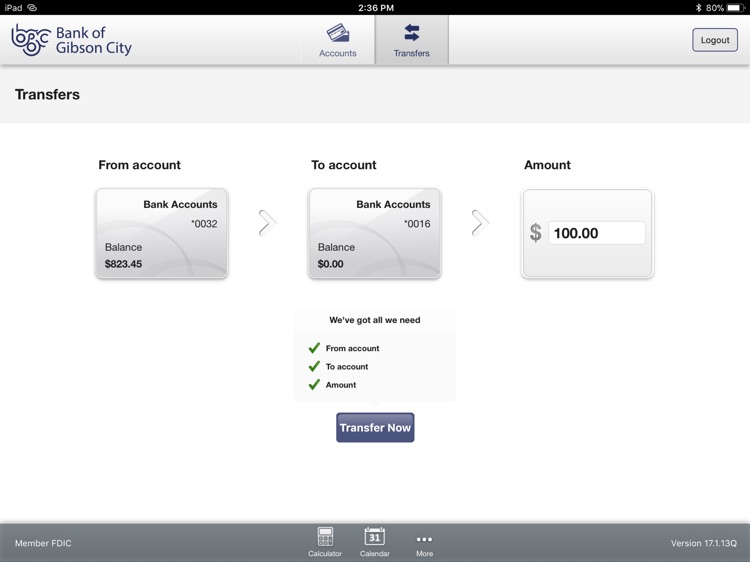Screen dimensions: 750x562
Task: Tap the Logout button
Action: pyautogui.click(x=715, y=40)
